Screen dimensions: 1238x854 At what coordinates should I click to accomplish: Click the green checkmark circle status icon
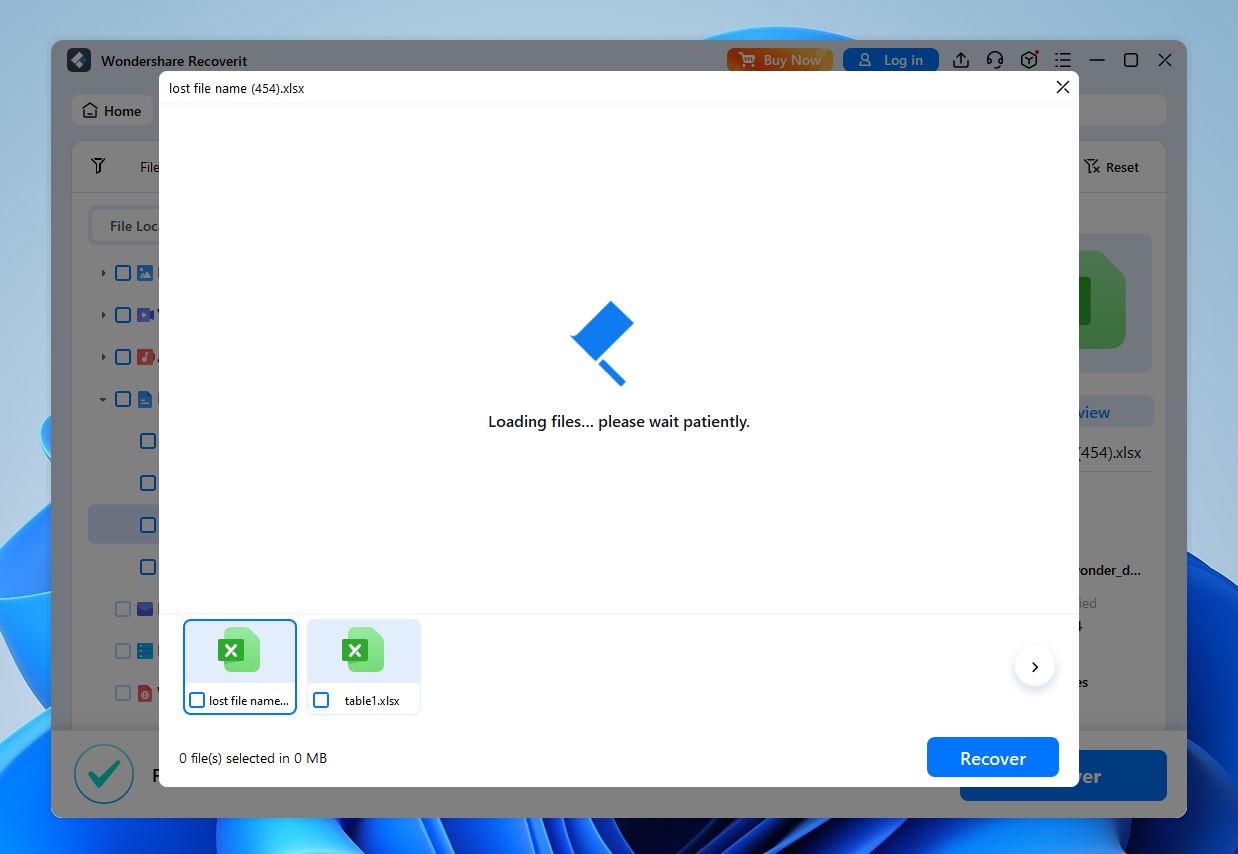[104, 774]
